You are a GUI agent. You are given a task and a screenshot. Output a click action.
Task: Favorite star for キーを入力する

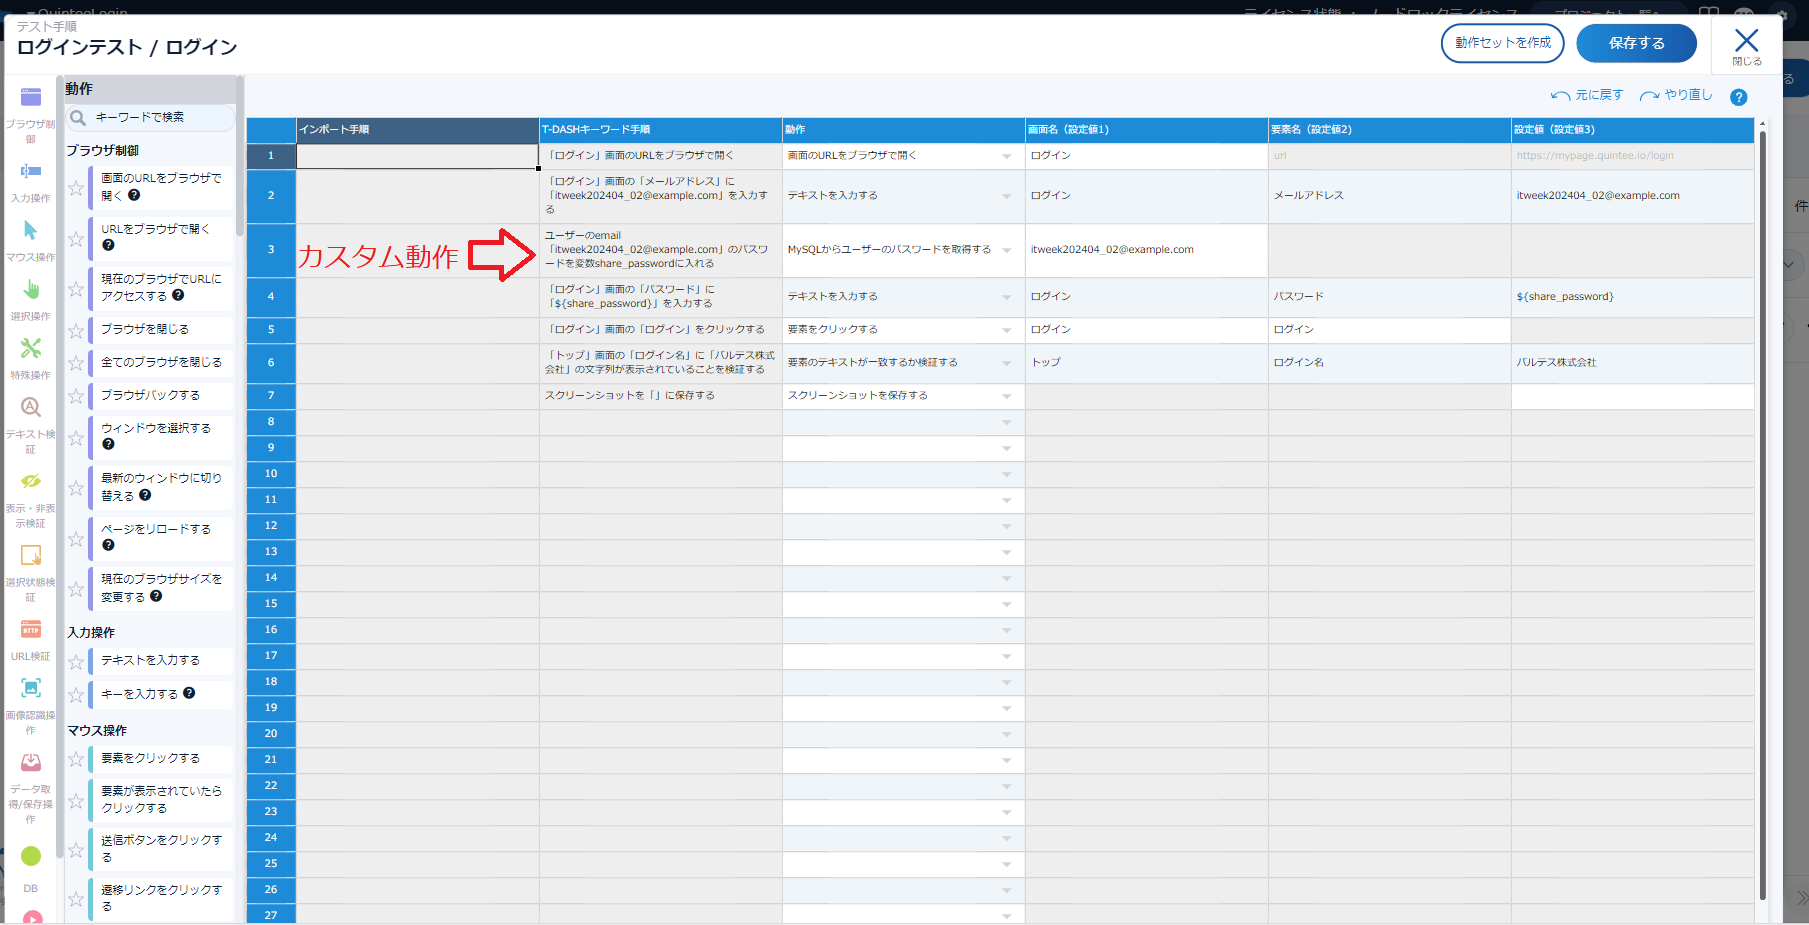[x=76, y=695]
